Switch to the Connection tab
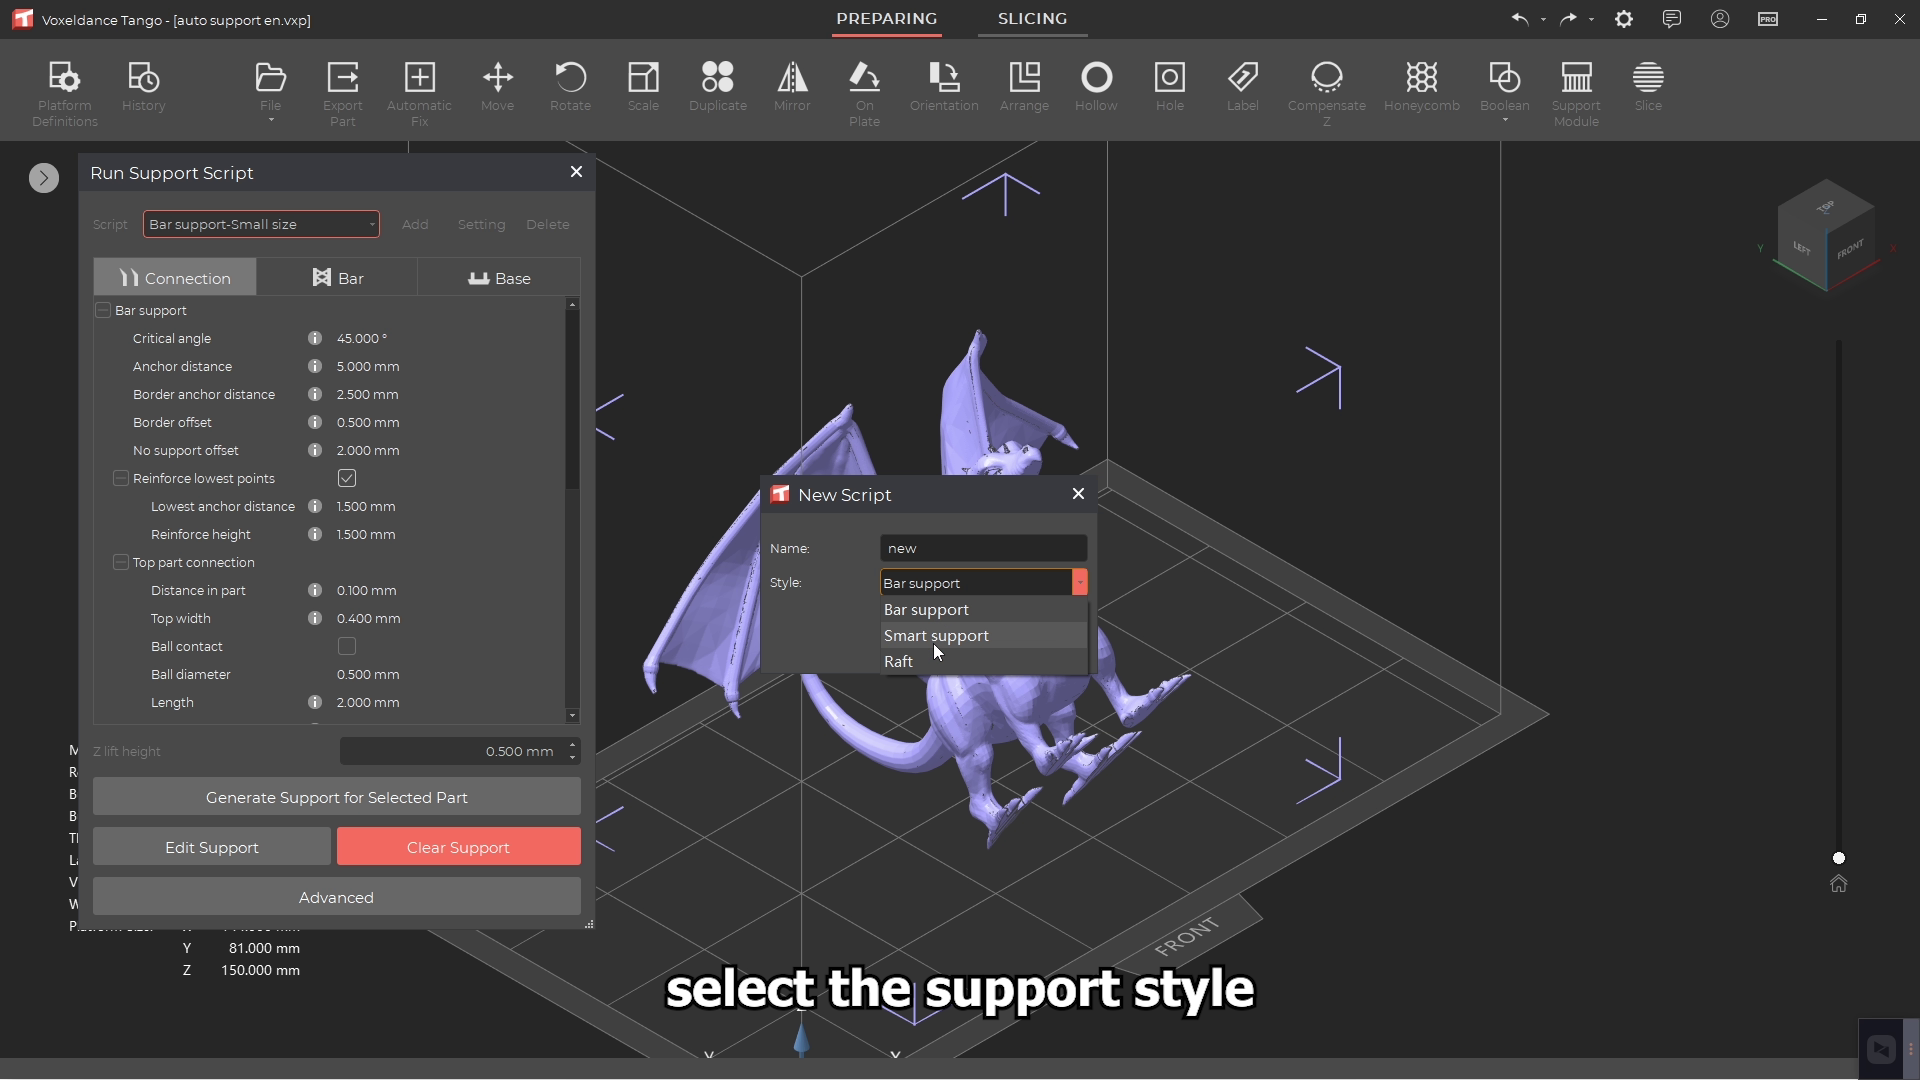This screenshot has height=1080, width=1920. [x=175, y=278]
